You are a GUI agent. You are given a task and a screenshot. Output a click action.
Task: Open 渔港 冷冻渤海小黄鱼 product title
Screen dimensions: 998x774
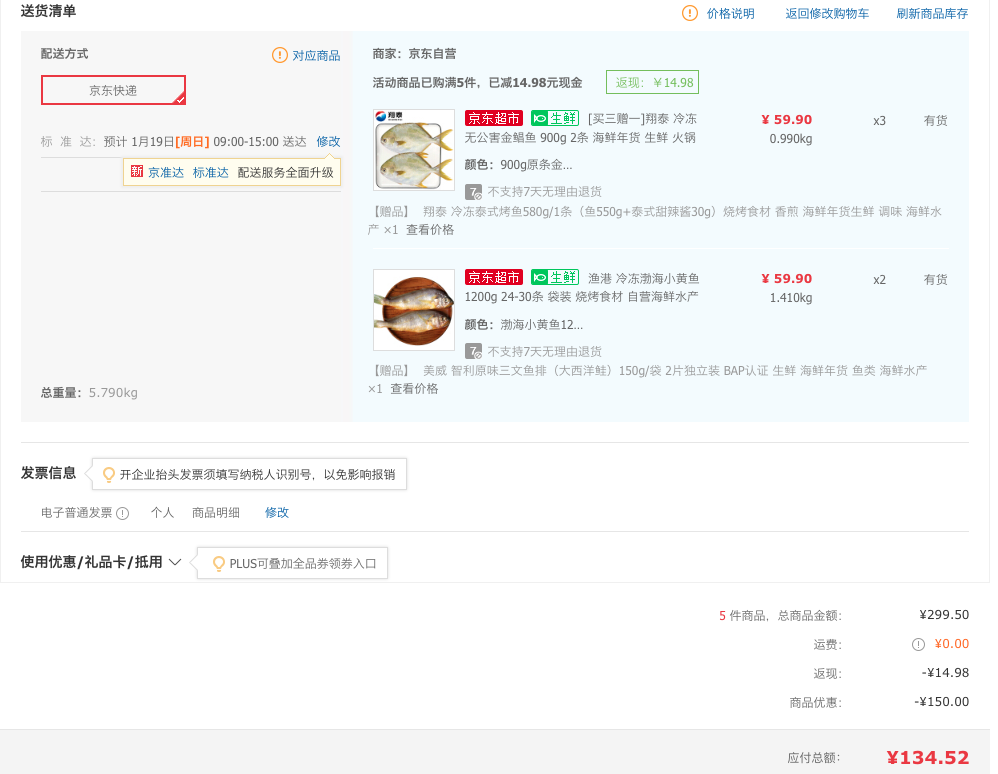(582, 288)
